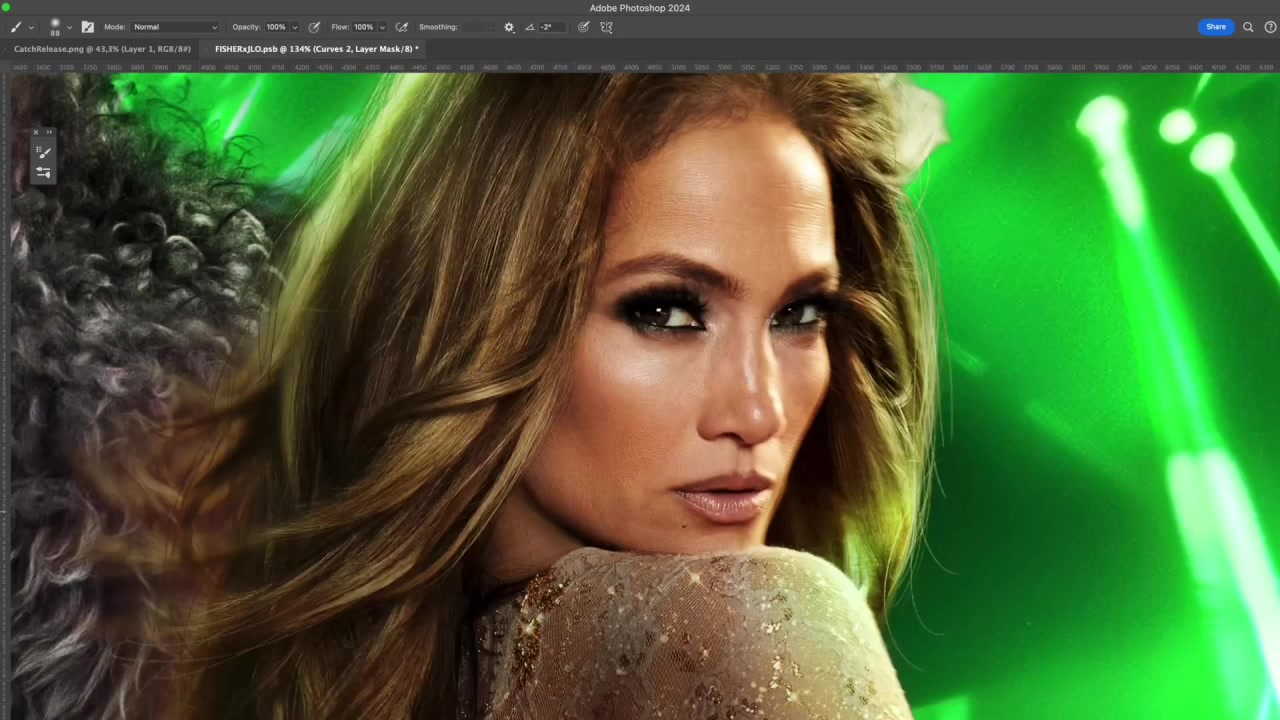The height and width of the screenshot is (720, 1280).
Task: Open the Search magnifier icon
Action: [1248, 27]
